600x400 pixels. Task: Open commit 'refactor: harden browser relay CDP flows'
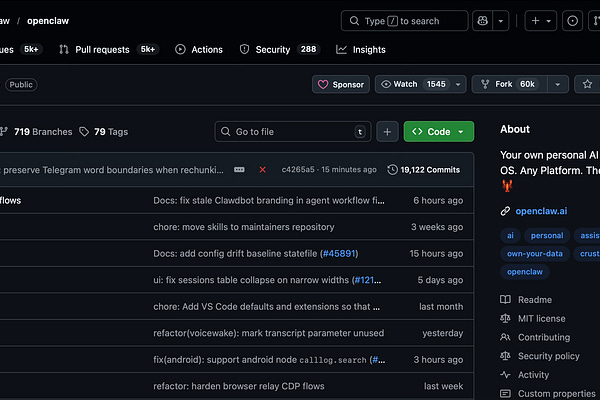pos(239,386)
